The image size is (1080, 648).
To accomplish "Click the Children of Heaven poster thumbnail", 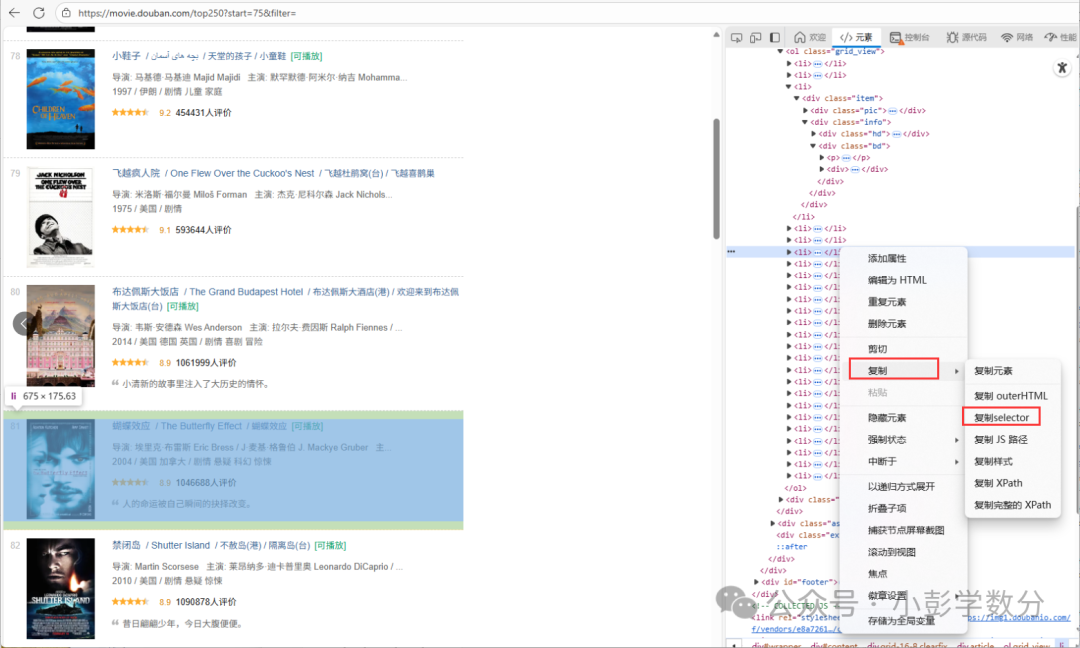I will pyautogui.click(x=61, y=99).
